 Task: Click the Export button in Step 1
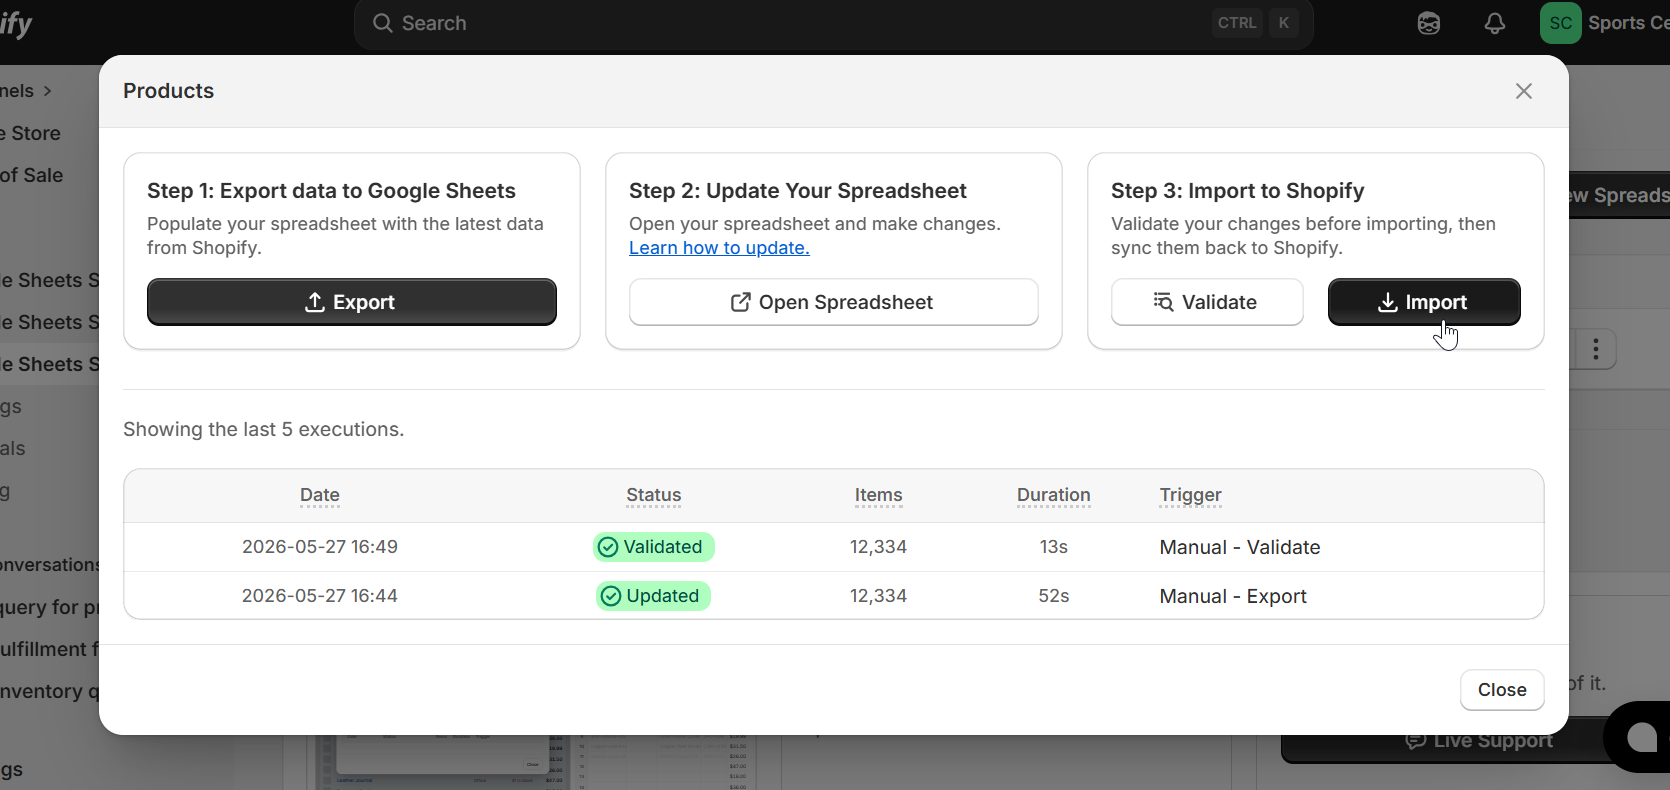click(352, 302)
